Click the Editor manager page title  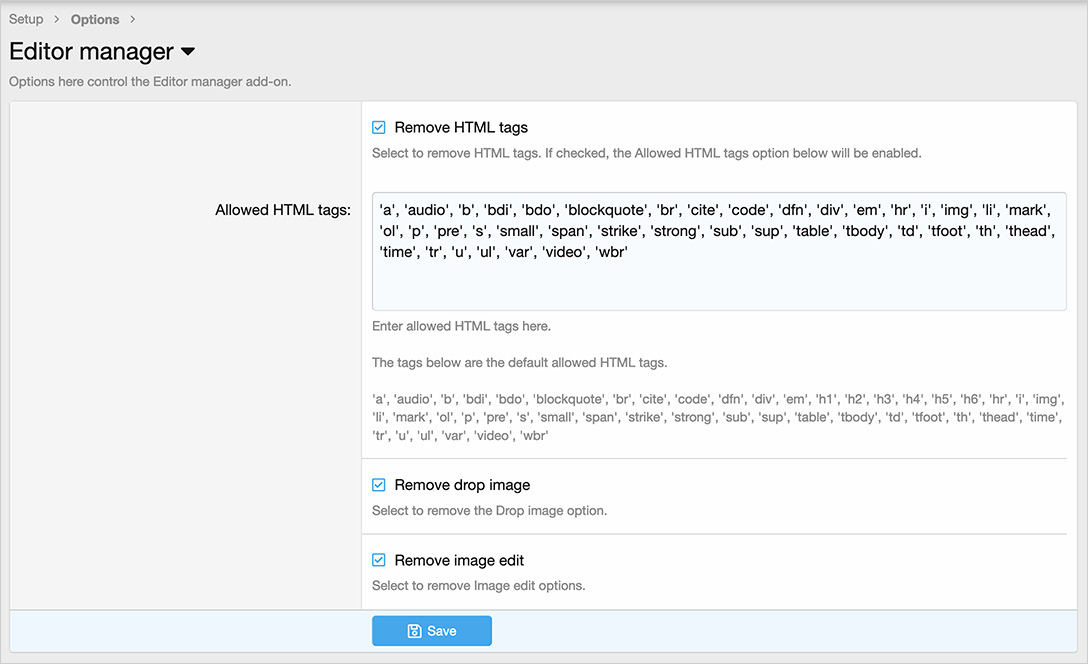pyautogui.click(x=91, y=52)
